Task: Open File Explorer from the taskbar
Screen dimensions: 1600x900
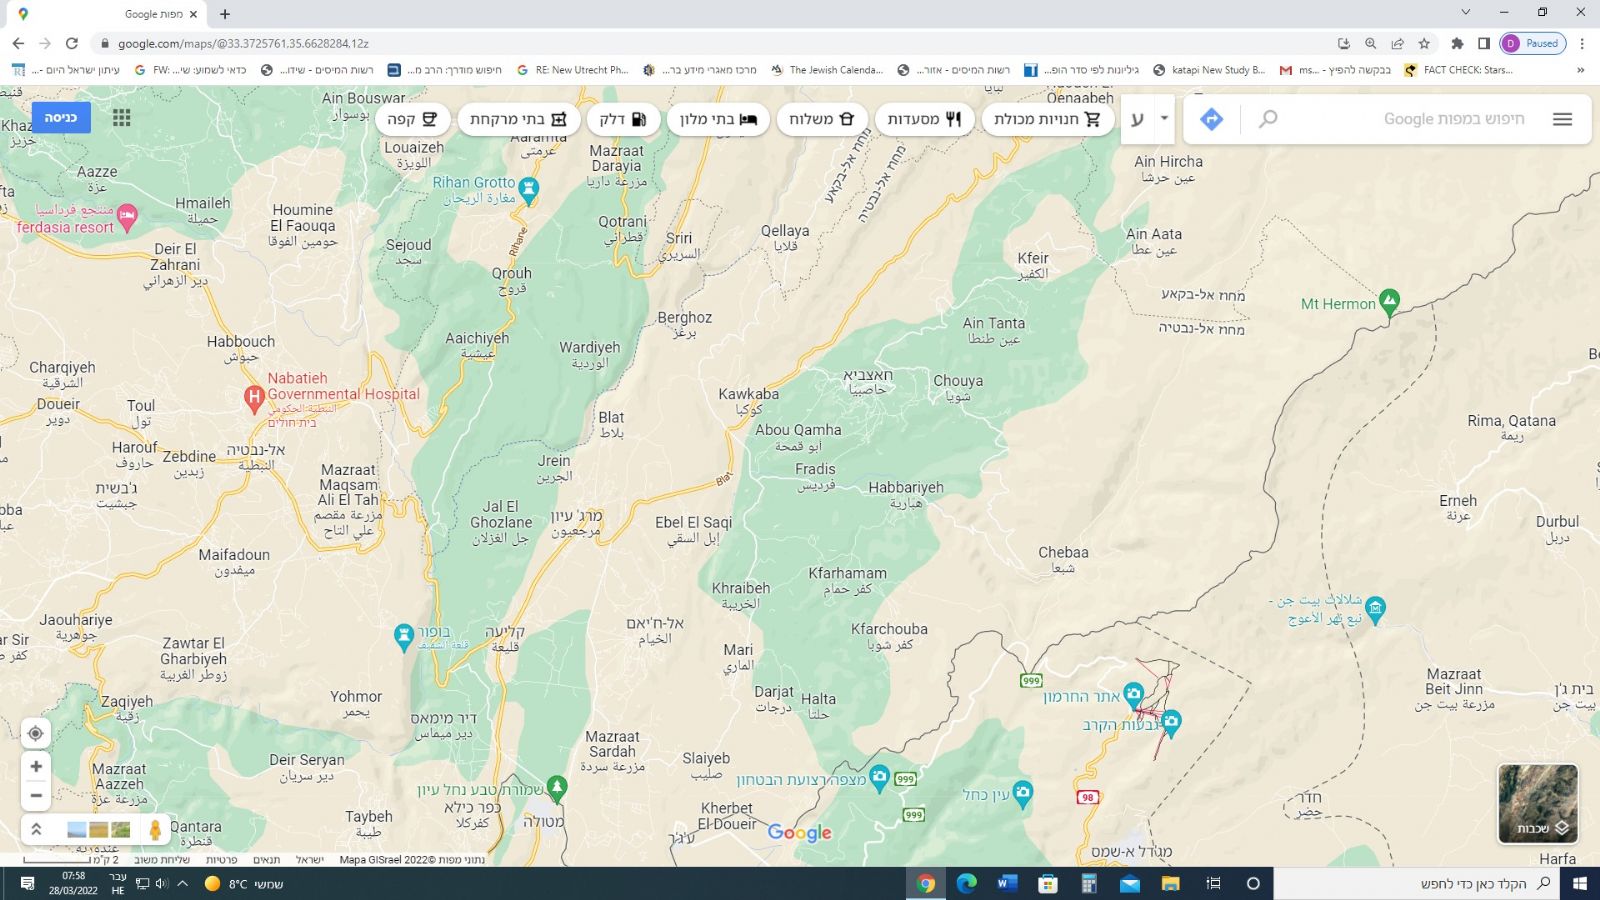Action: [x=1171, y=883]
